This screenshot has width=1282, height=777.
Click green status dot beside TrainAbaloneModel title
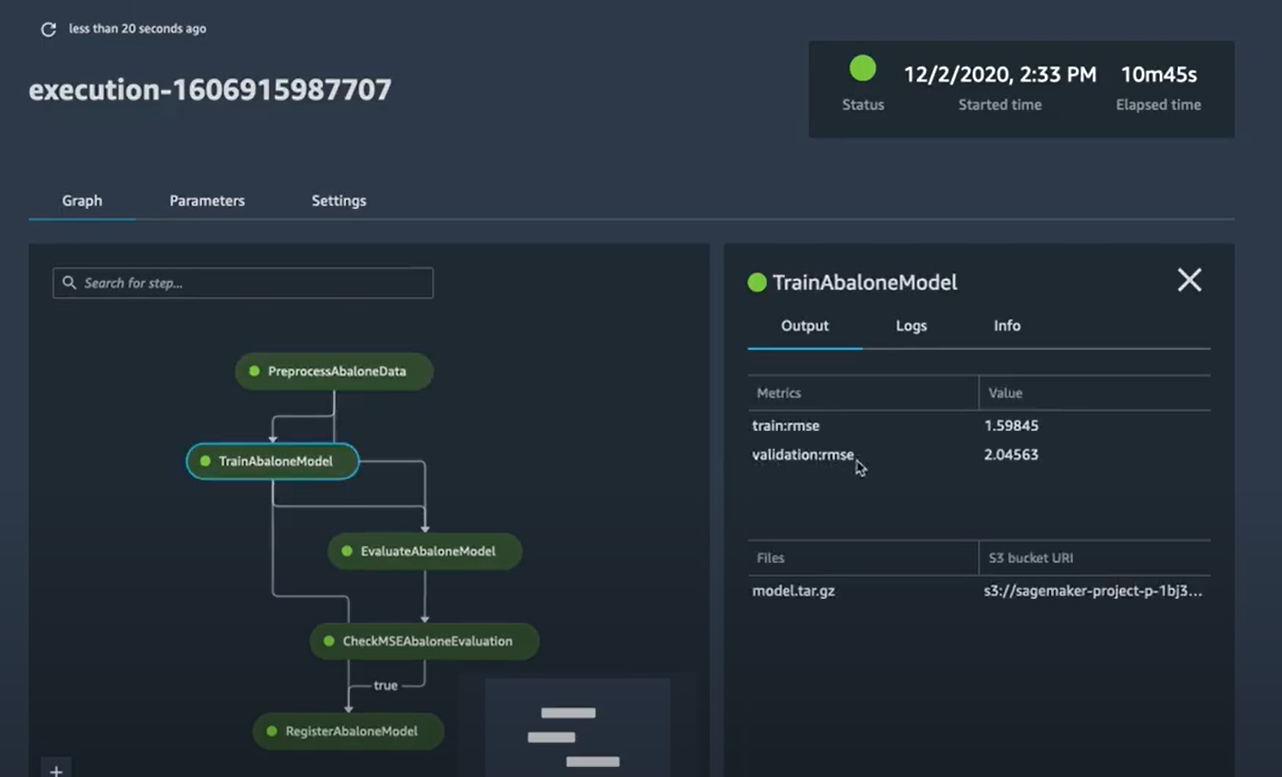point(757,283)
